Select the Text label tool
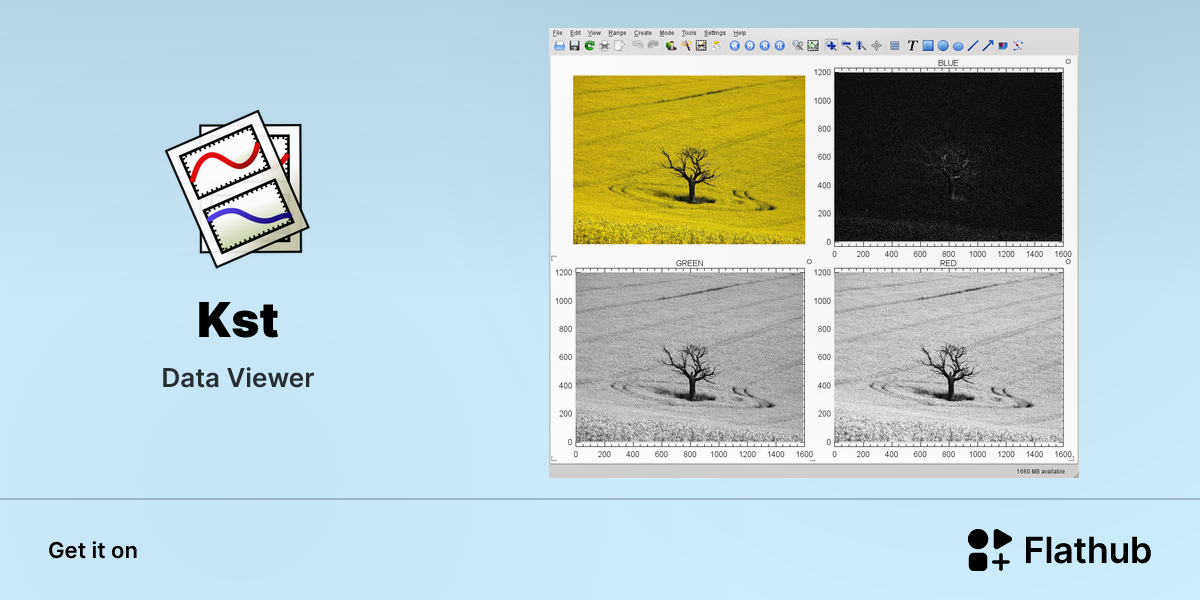 coord(912,46)
